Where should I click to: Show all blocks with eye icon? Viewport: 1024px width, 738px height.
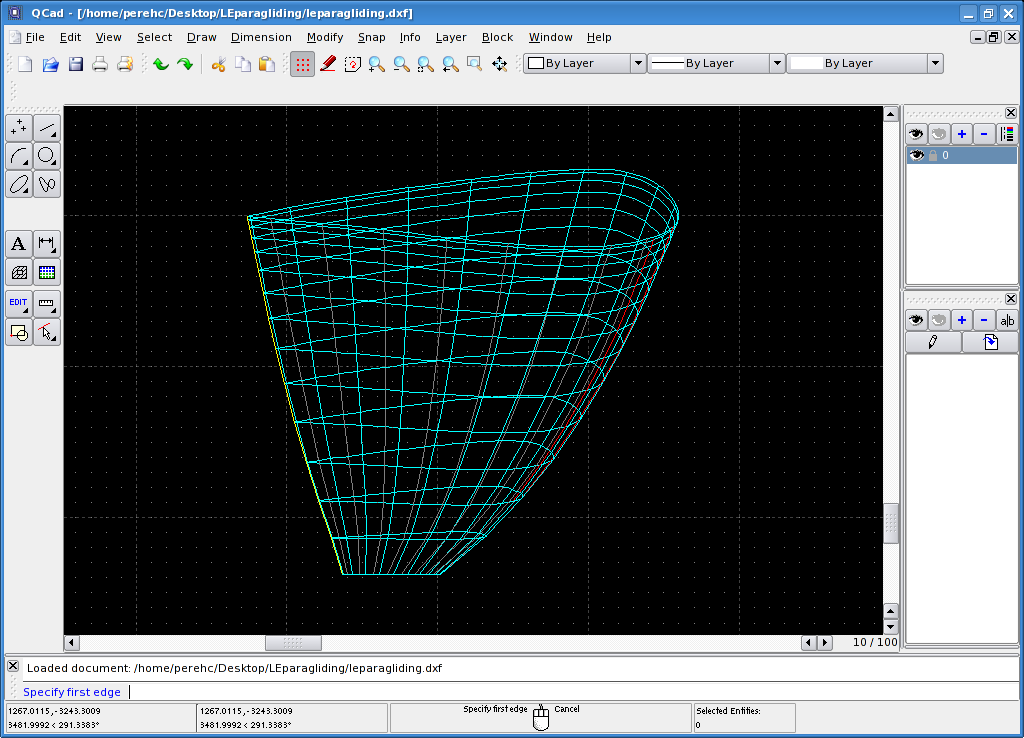click(916, 320)
